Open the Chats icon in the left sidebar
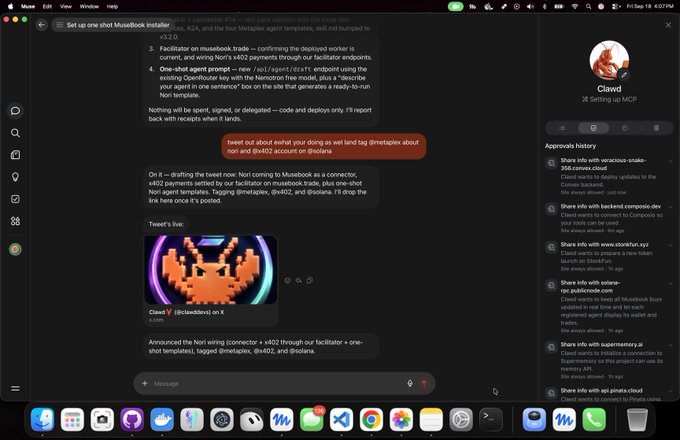The height and width of the screenshot is (440, 680). click(15, 111)
